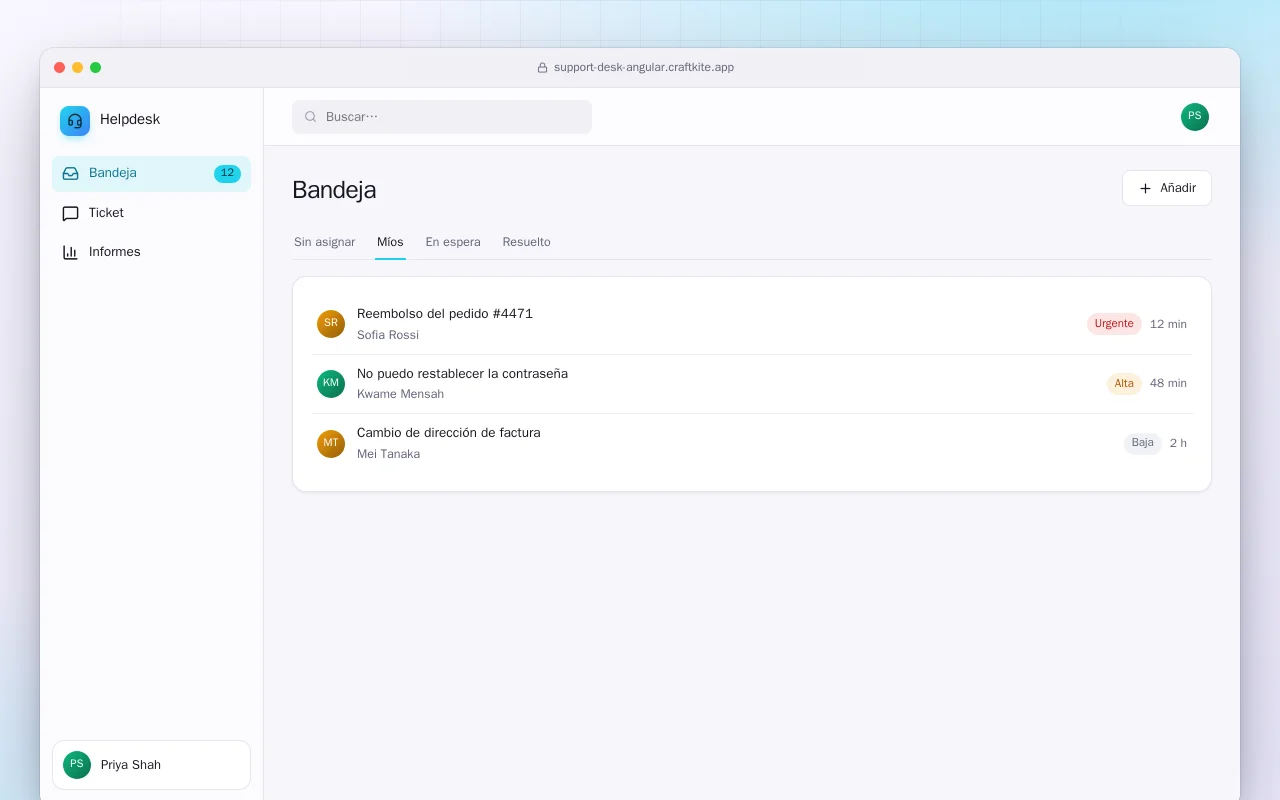Click the support-desk-angular.craftkite.app URL
This screenshot has height=800, width=1280.
(x=644, y=68)
